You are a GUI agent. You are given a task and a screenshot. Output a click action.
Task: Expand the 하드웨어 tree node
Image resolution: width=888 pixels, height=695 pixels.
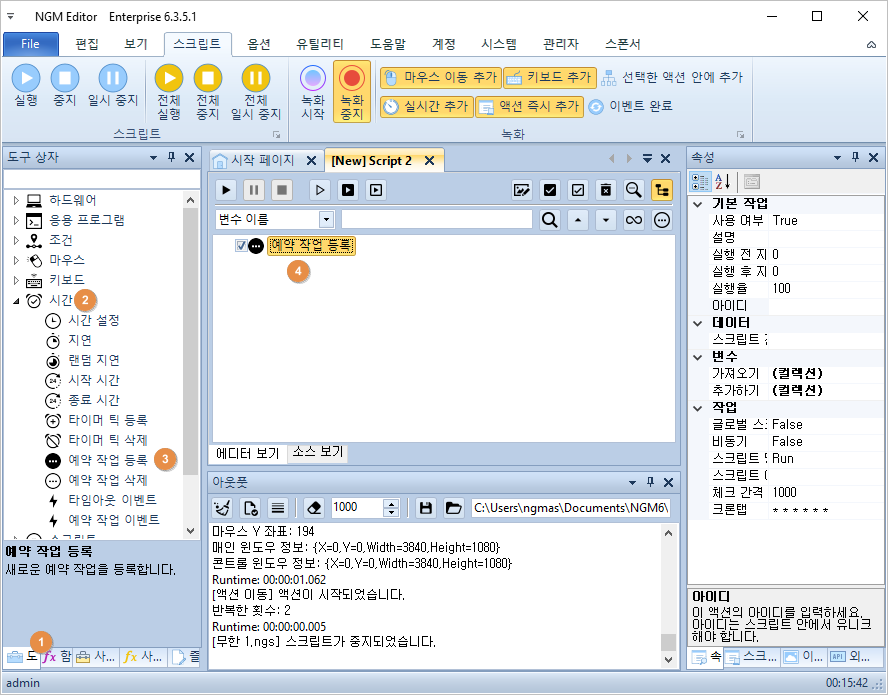pyautogui.click(x=16, y=200)
